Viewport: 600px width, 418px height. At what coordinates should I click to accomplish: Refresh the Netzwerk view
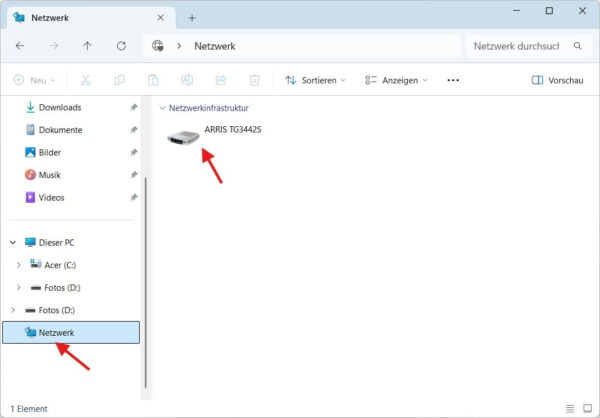121,46
